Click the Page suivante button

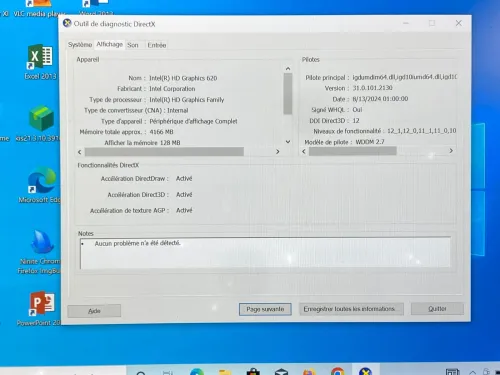(265, 309)
